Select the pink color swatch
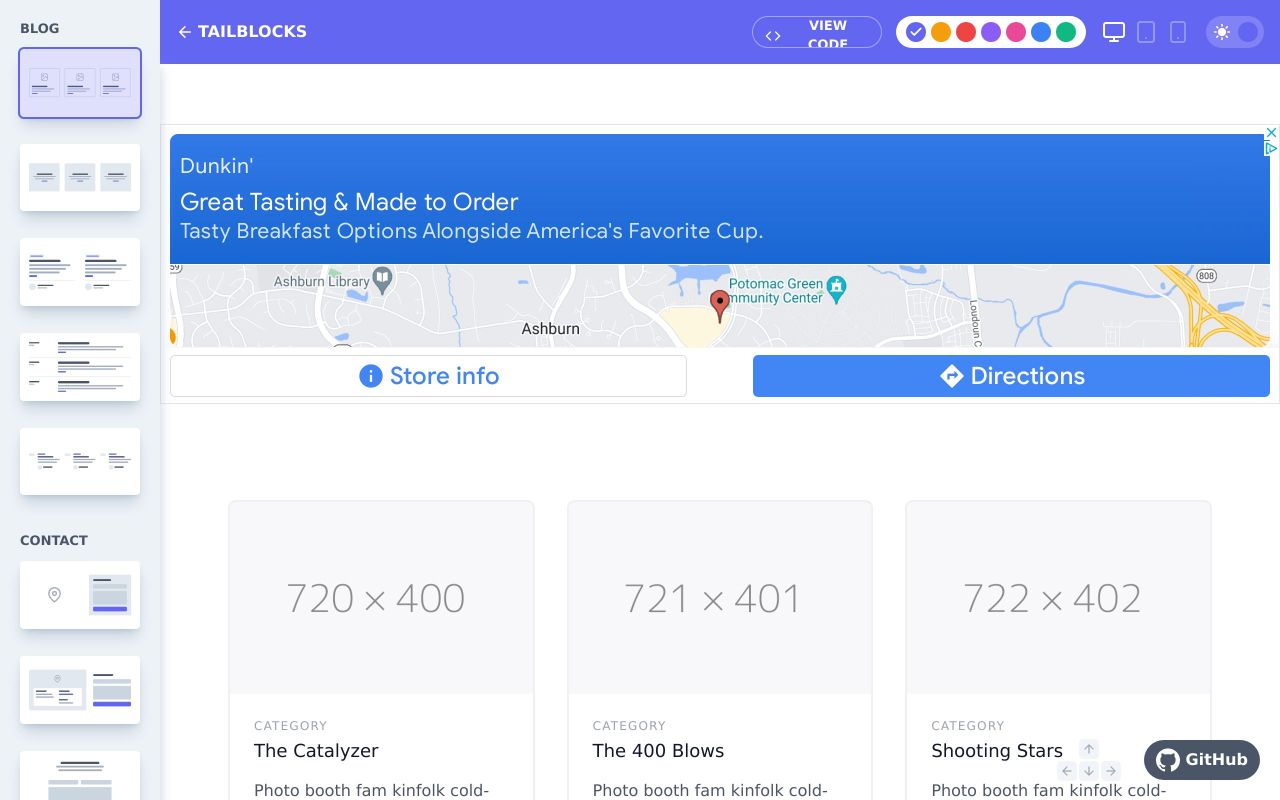 pos(1016,32)
